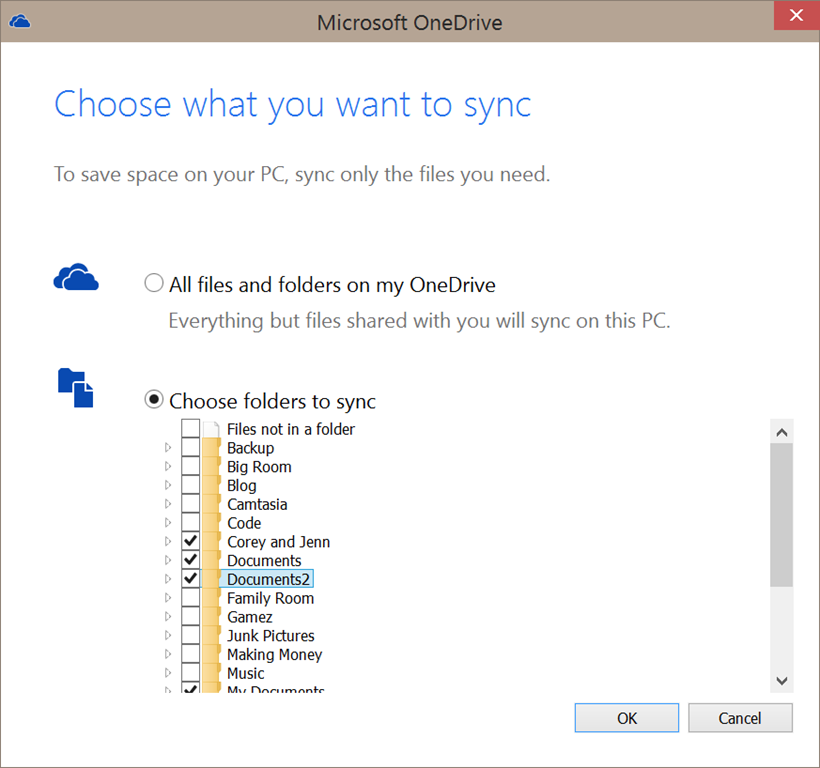Close the Microsoft OneDrive dialog window
Screen dimensions: 820x768
796,16
